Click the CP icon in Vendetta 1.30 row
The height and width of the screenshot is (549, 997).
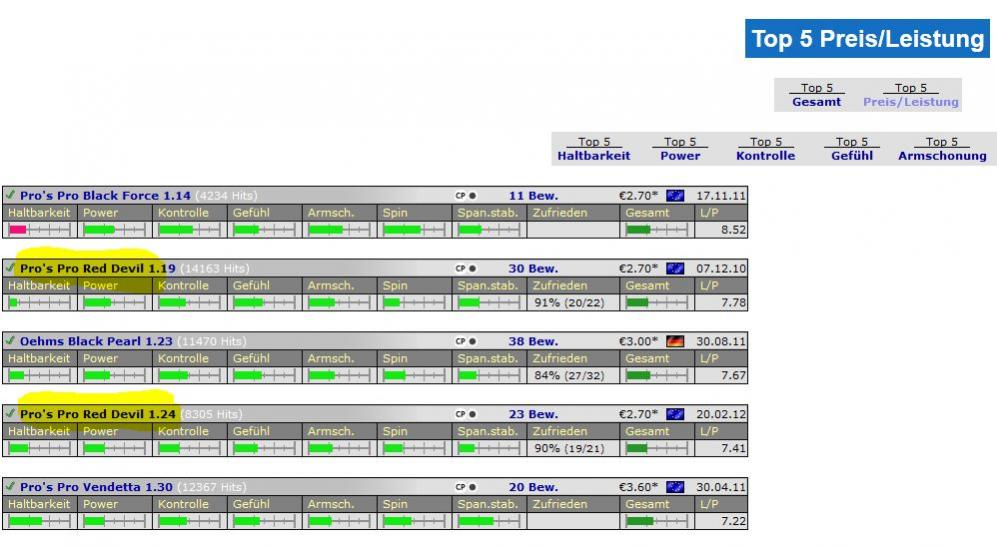[465, 487]
